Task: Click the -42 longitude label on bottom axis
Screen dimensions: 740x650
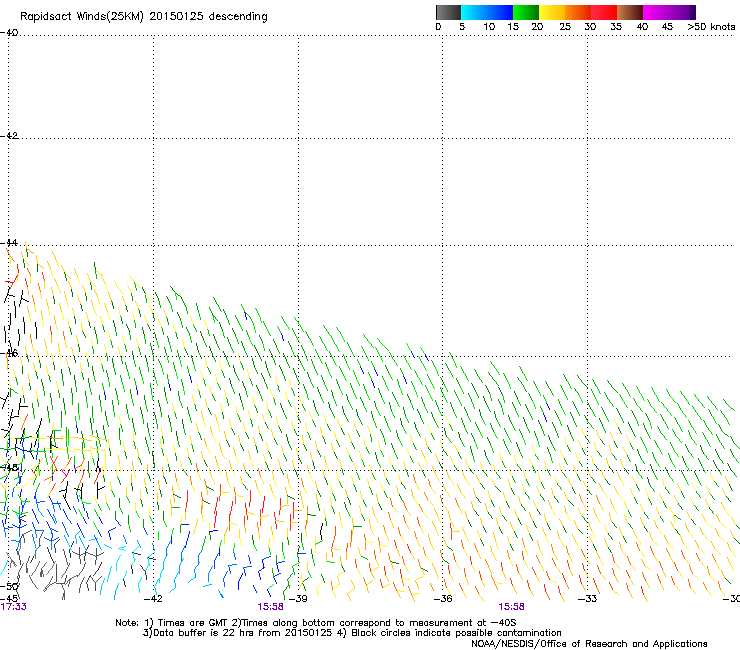Action: (x=153, y=599)
